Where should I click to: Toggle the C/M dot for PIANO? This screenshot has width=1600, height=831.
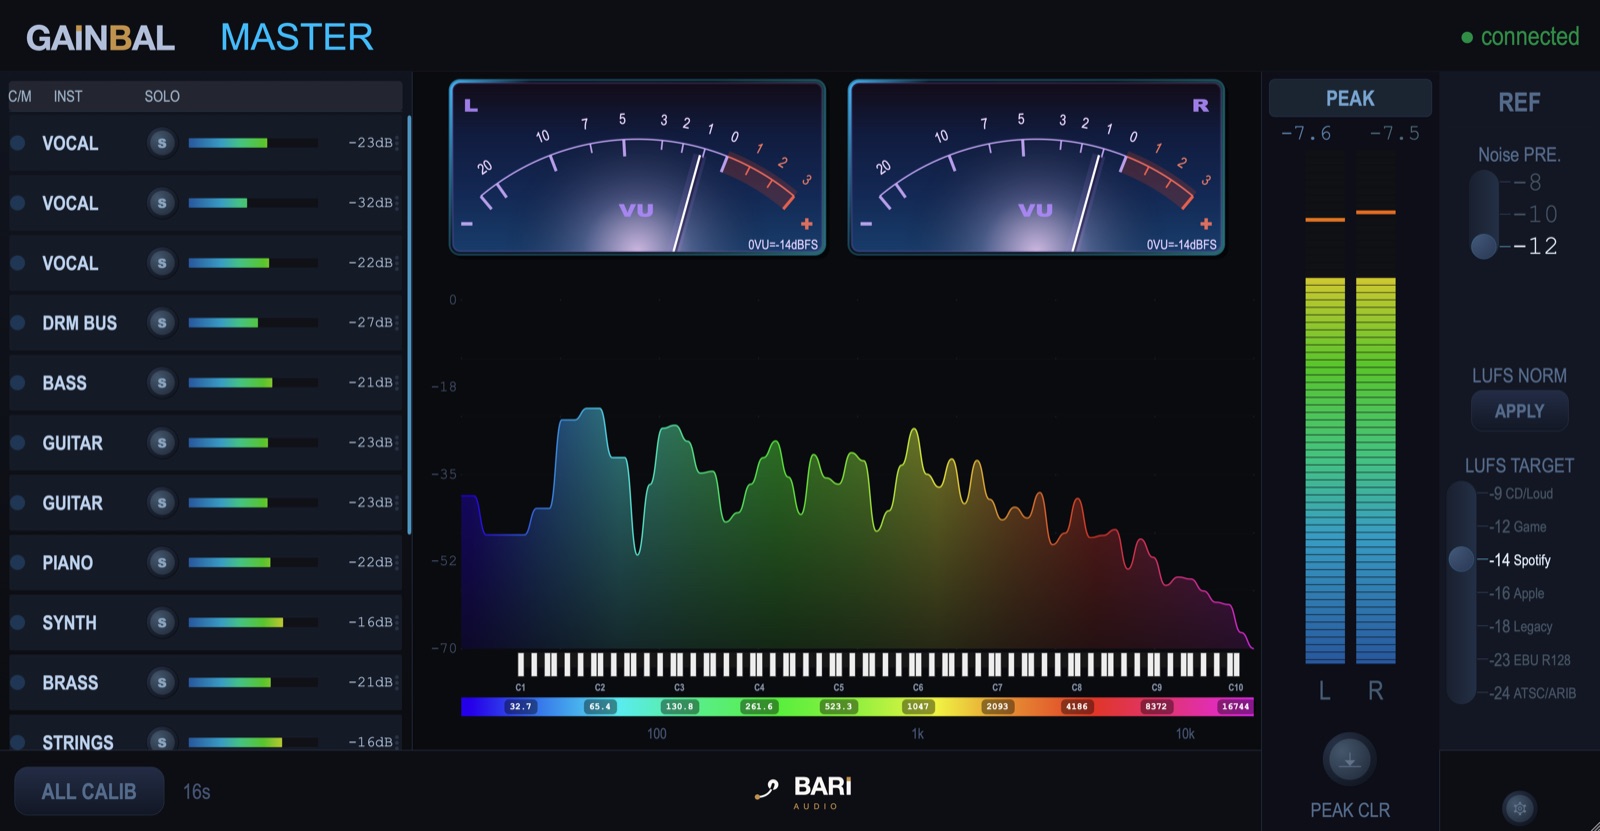pyautogui.click(x=18, y=562)
